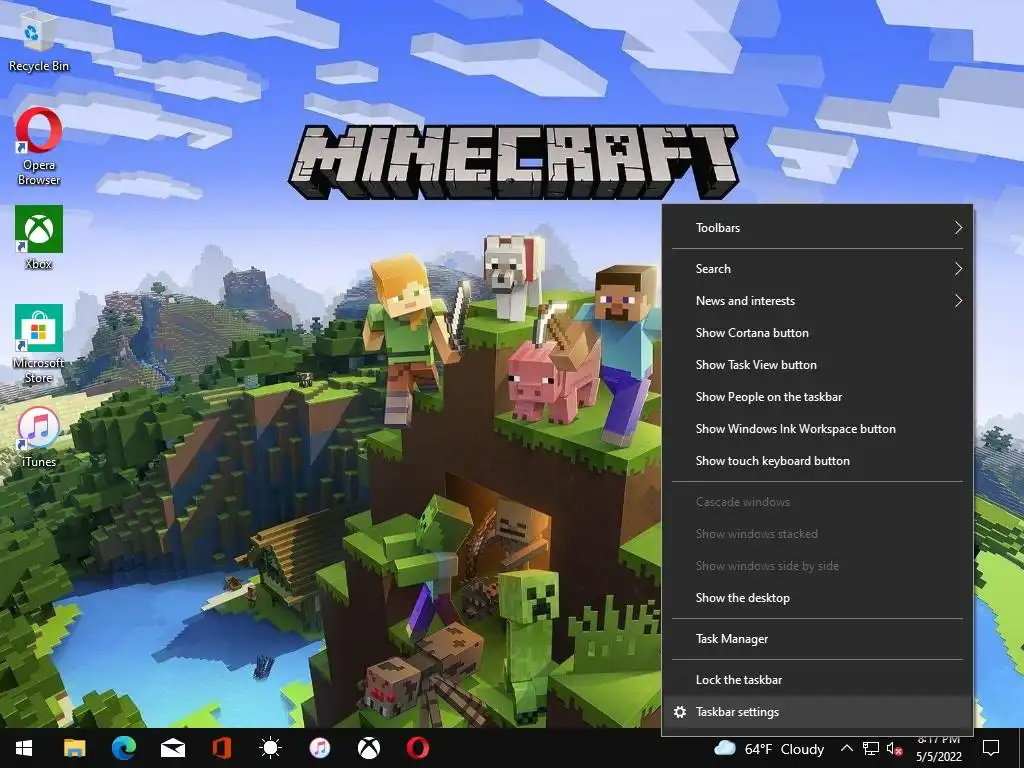The height and width of the screenshot is (768, 1024).
Task: Launch Microsoft Edge from the taskbar
Action: coord(123,748)
